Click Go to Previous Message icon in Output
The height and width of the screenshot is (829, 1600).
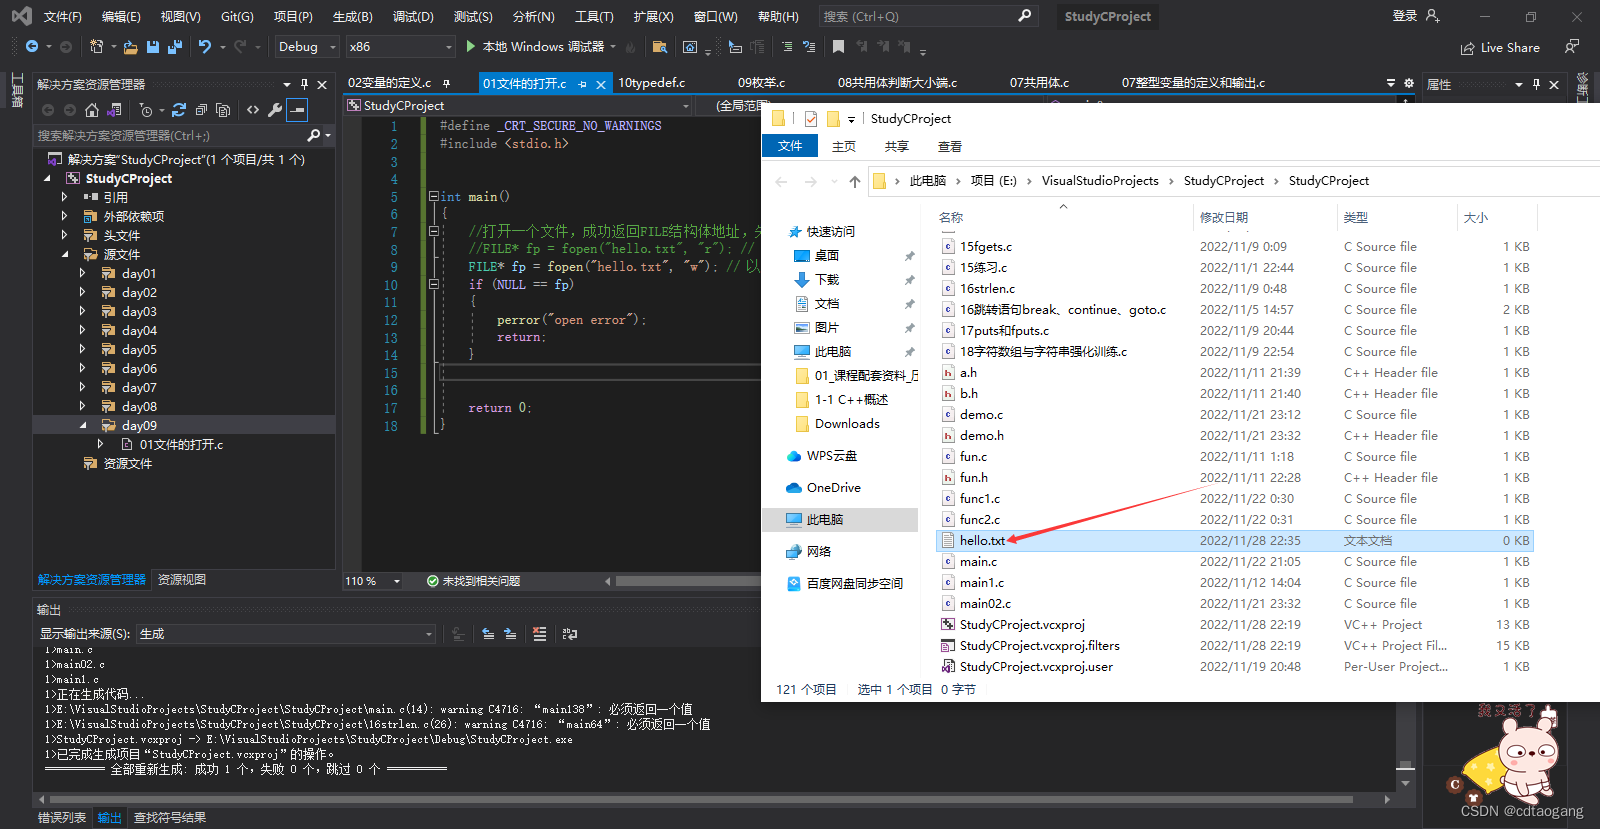(488, 634)
